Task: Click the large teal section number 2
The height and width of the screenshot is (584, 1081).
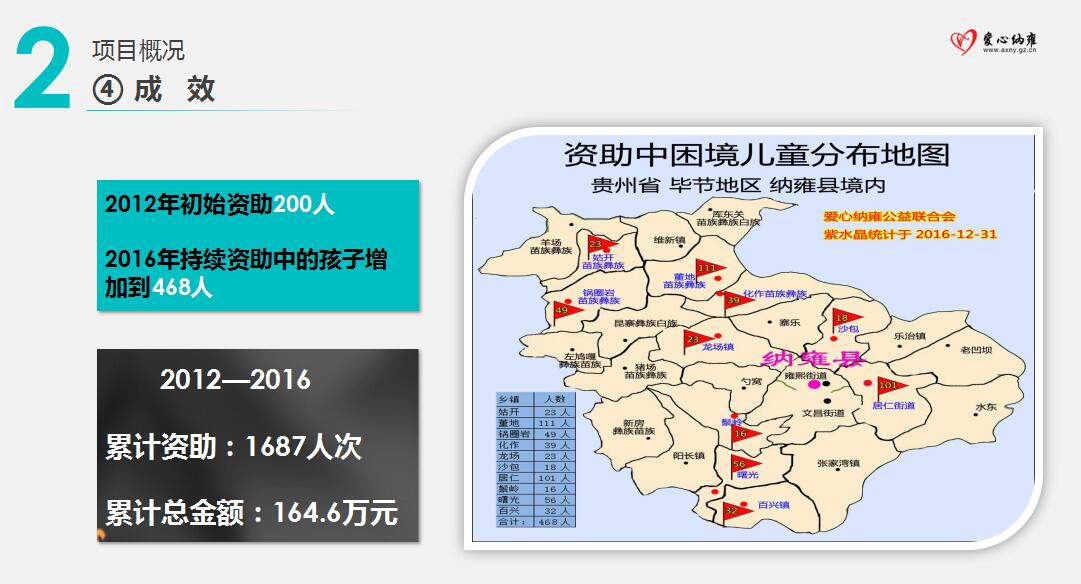Action: 42,68
